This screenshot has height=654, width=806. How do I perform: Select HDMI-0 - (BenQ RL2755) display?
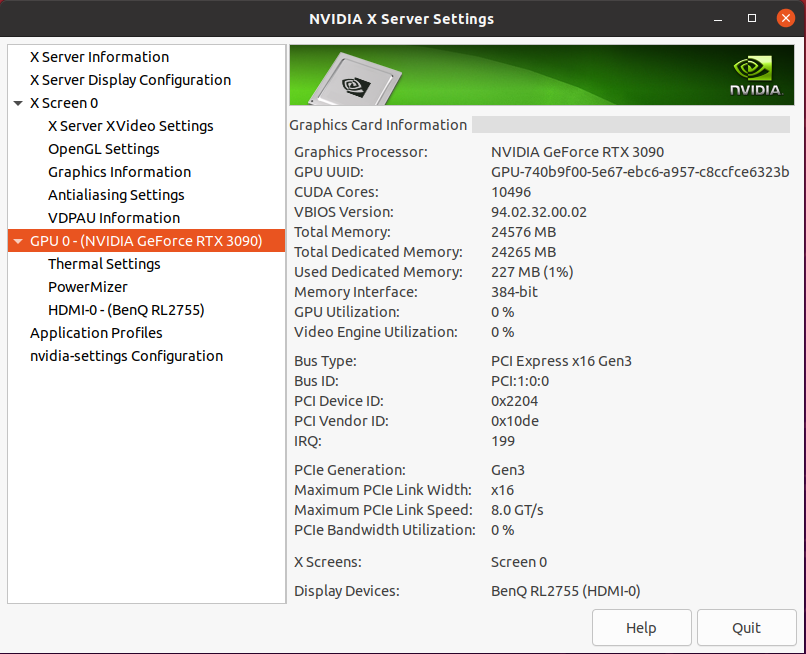click(x=126, y=310)
